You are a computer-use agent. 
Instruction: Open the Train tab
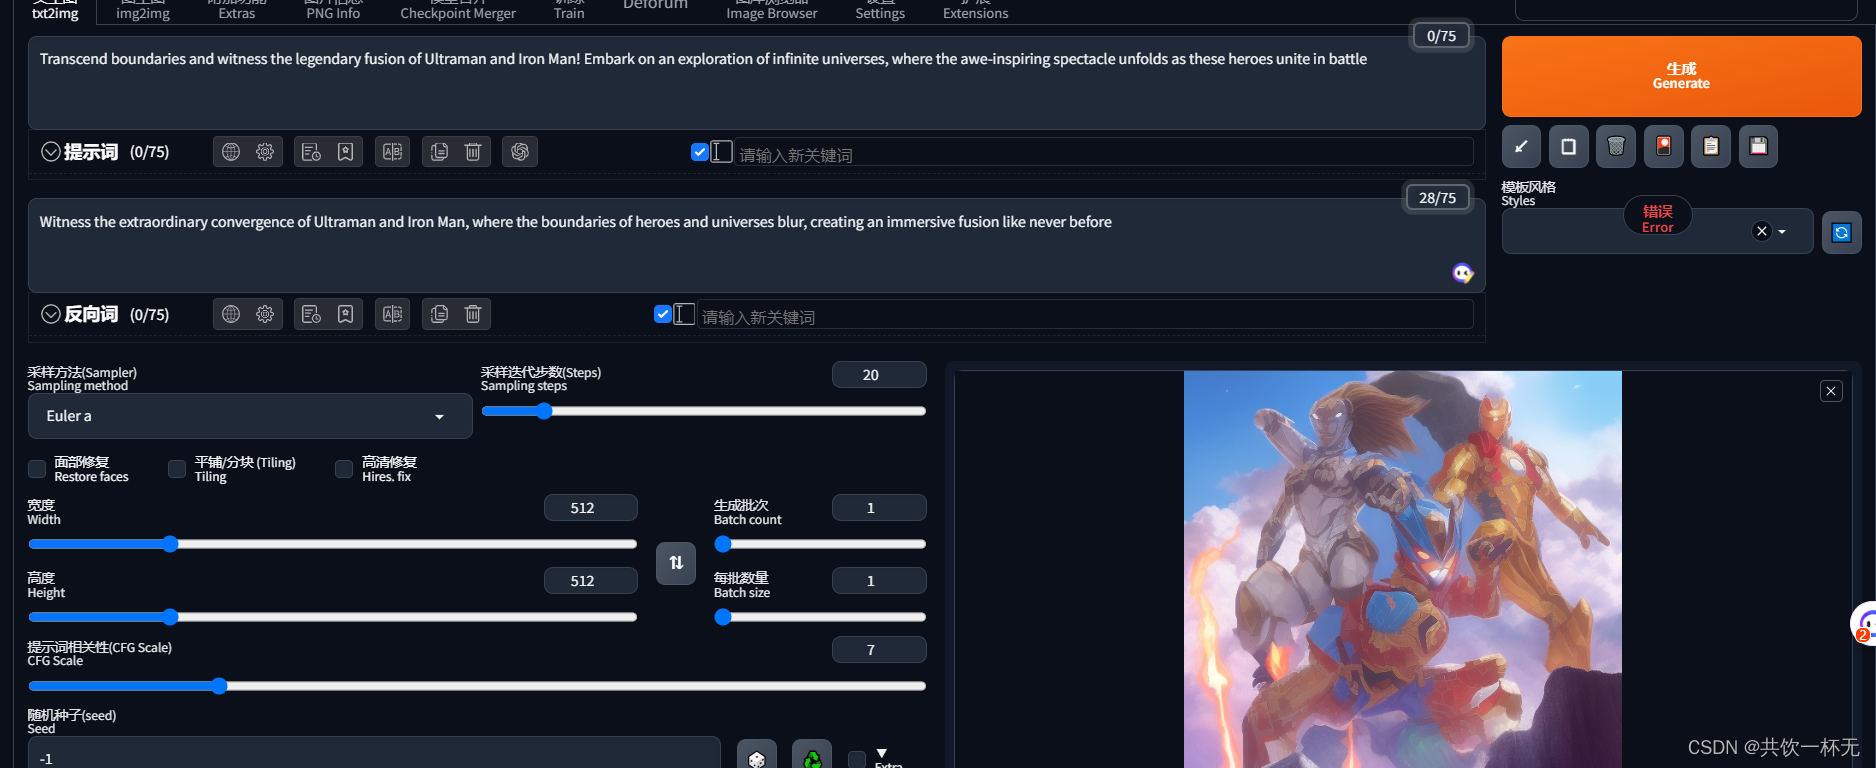(569, 10)
